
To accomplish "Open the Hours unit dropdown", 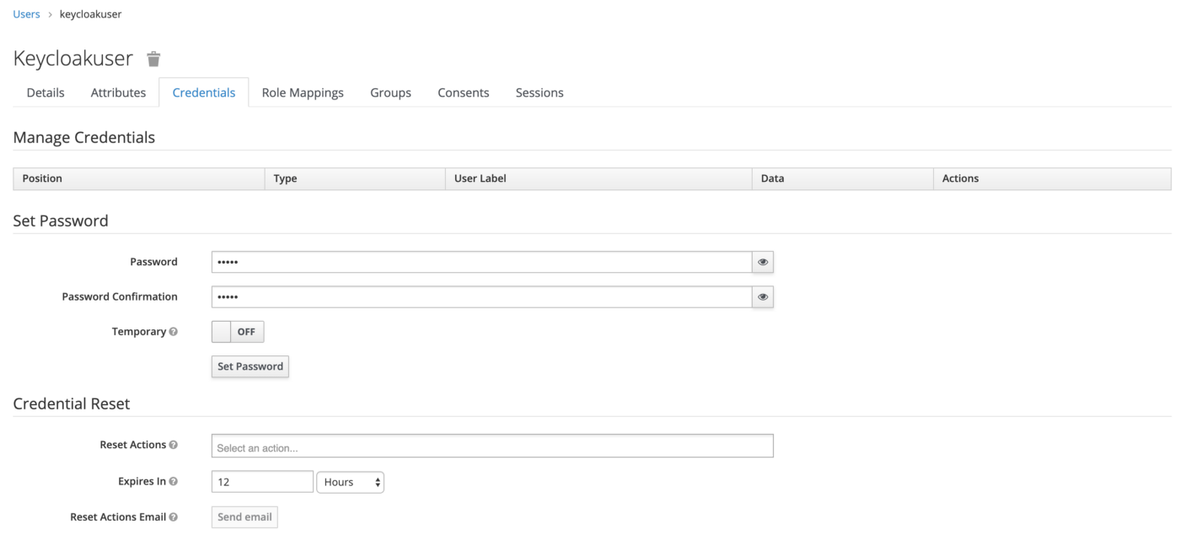I will tap(350, 482).
